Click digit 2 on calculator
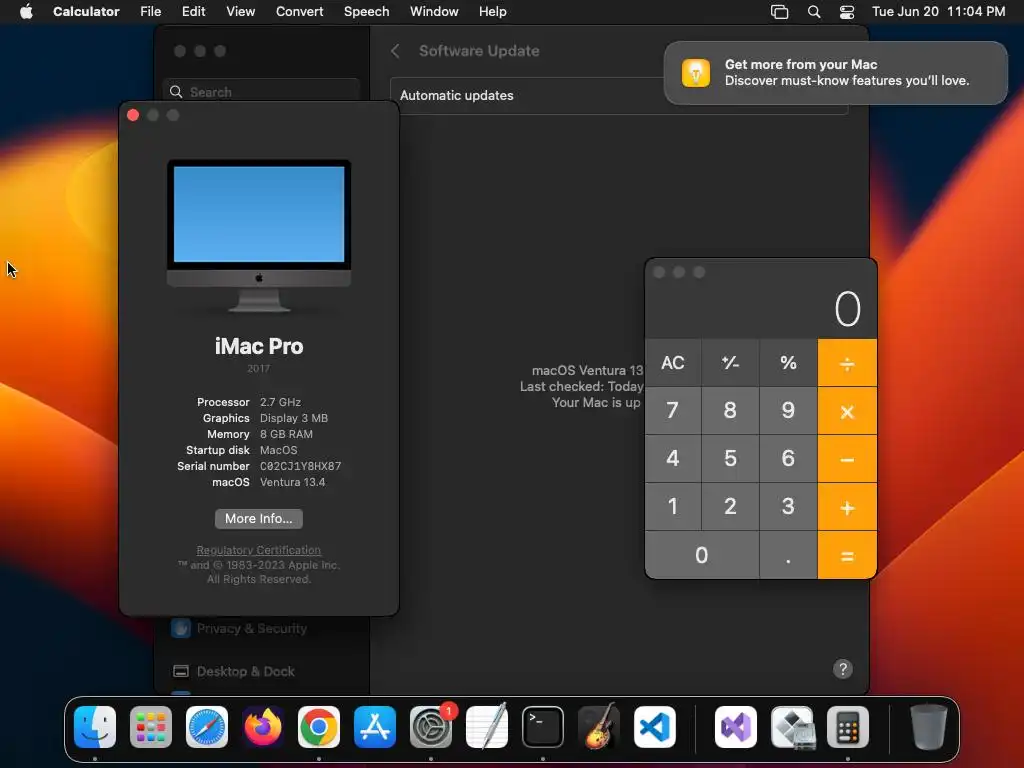The height and width of the screenshot is (768, 1024). (x=730, y=507)
